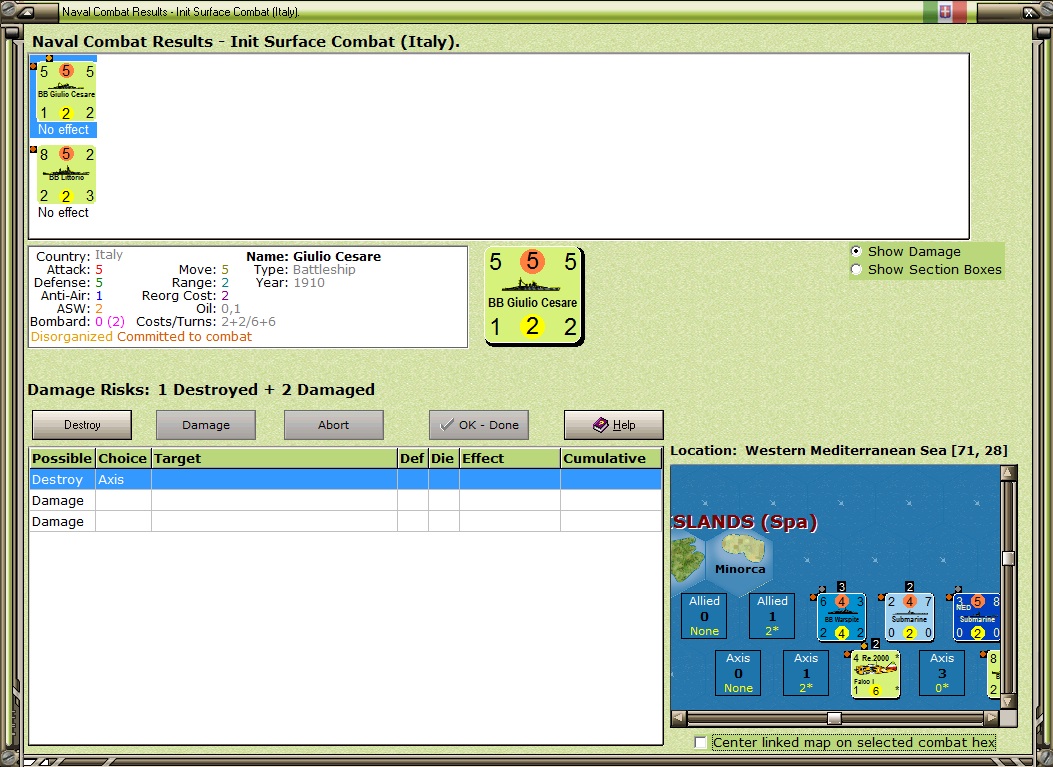Click 'Disorganized' status text
1053x767 pixels.
point(72,336)
